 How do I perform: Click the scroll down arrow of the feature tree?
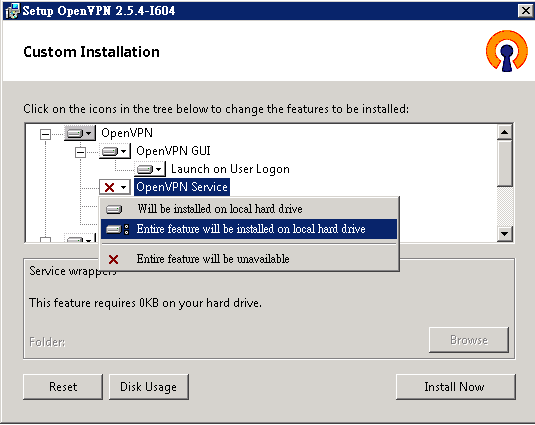click(x=505, y=234)
